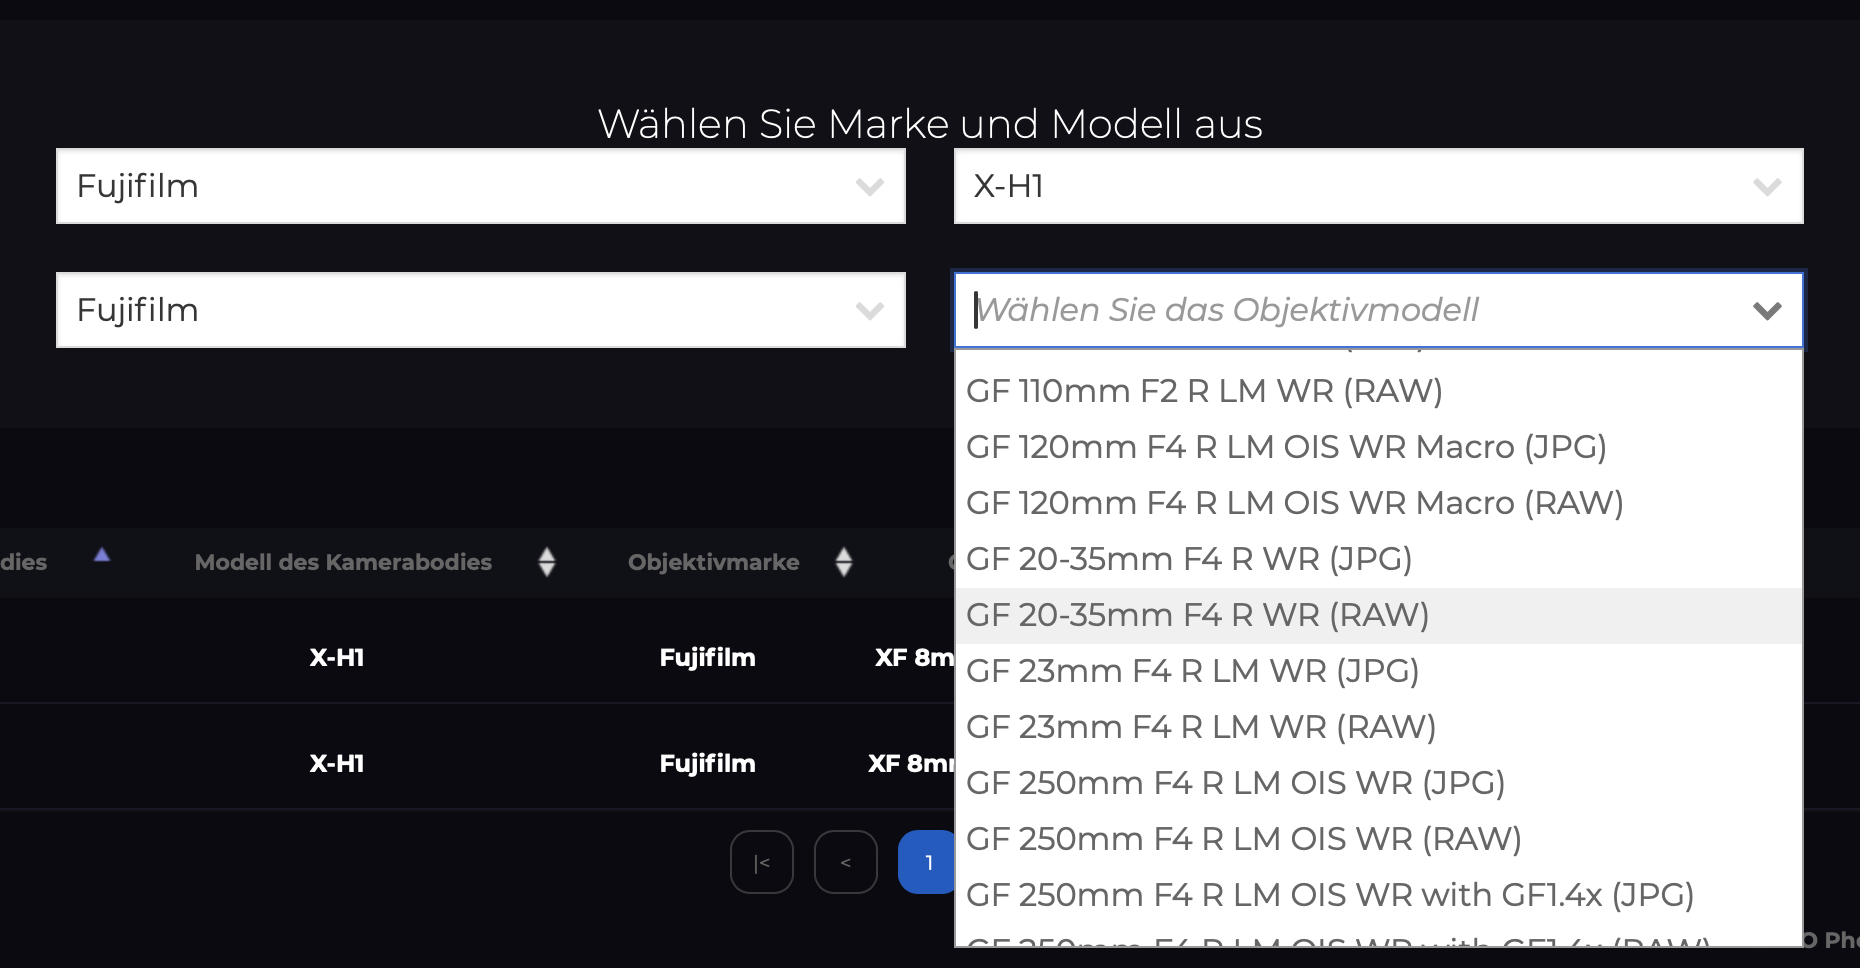Select GF 110mm F2 R LM WR (RAW)
Image resolution: width=1860 pixels, height=968 pixels.
(x=1379, y=391)
